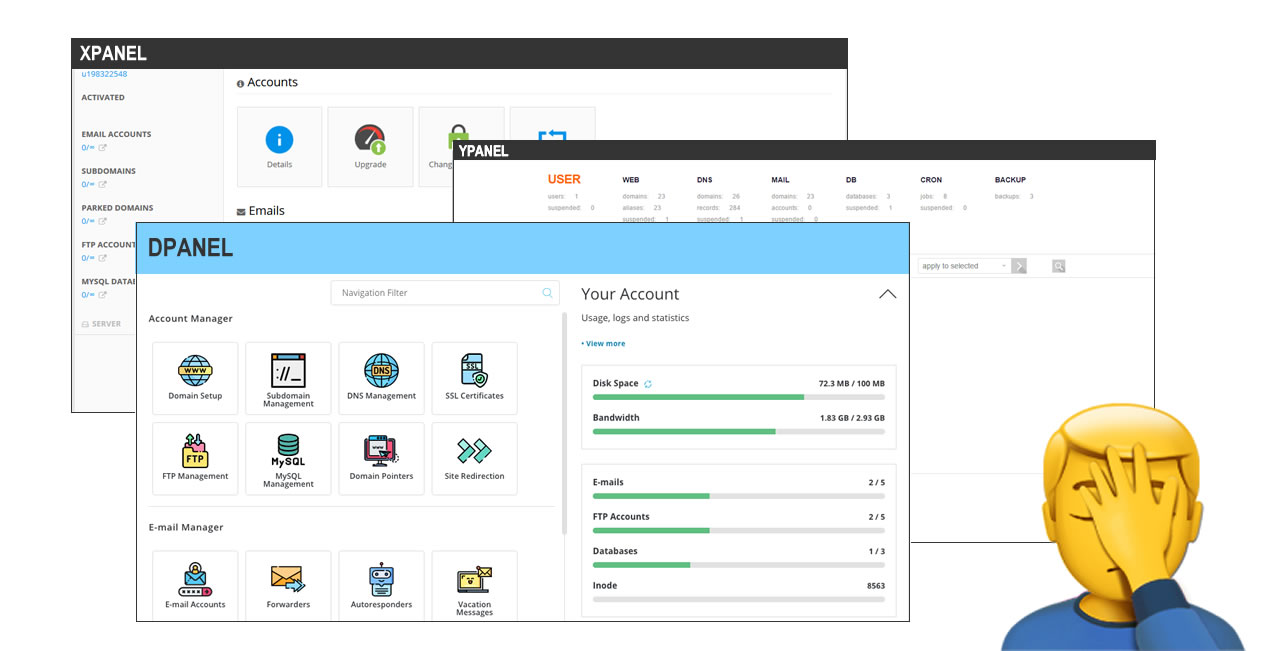Click the Inode 8563 value

coord(875,586)
